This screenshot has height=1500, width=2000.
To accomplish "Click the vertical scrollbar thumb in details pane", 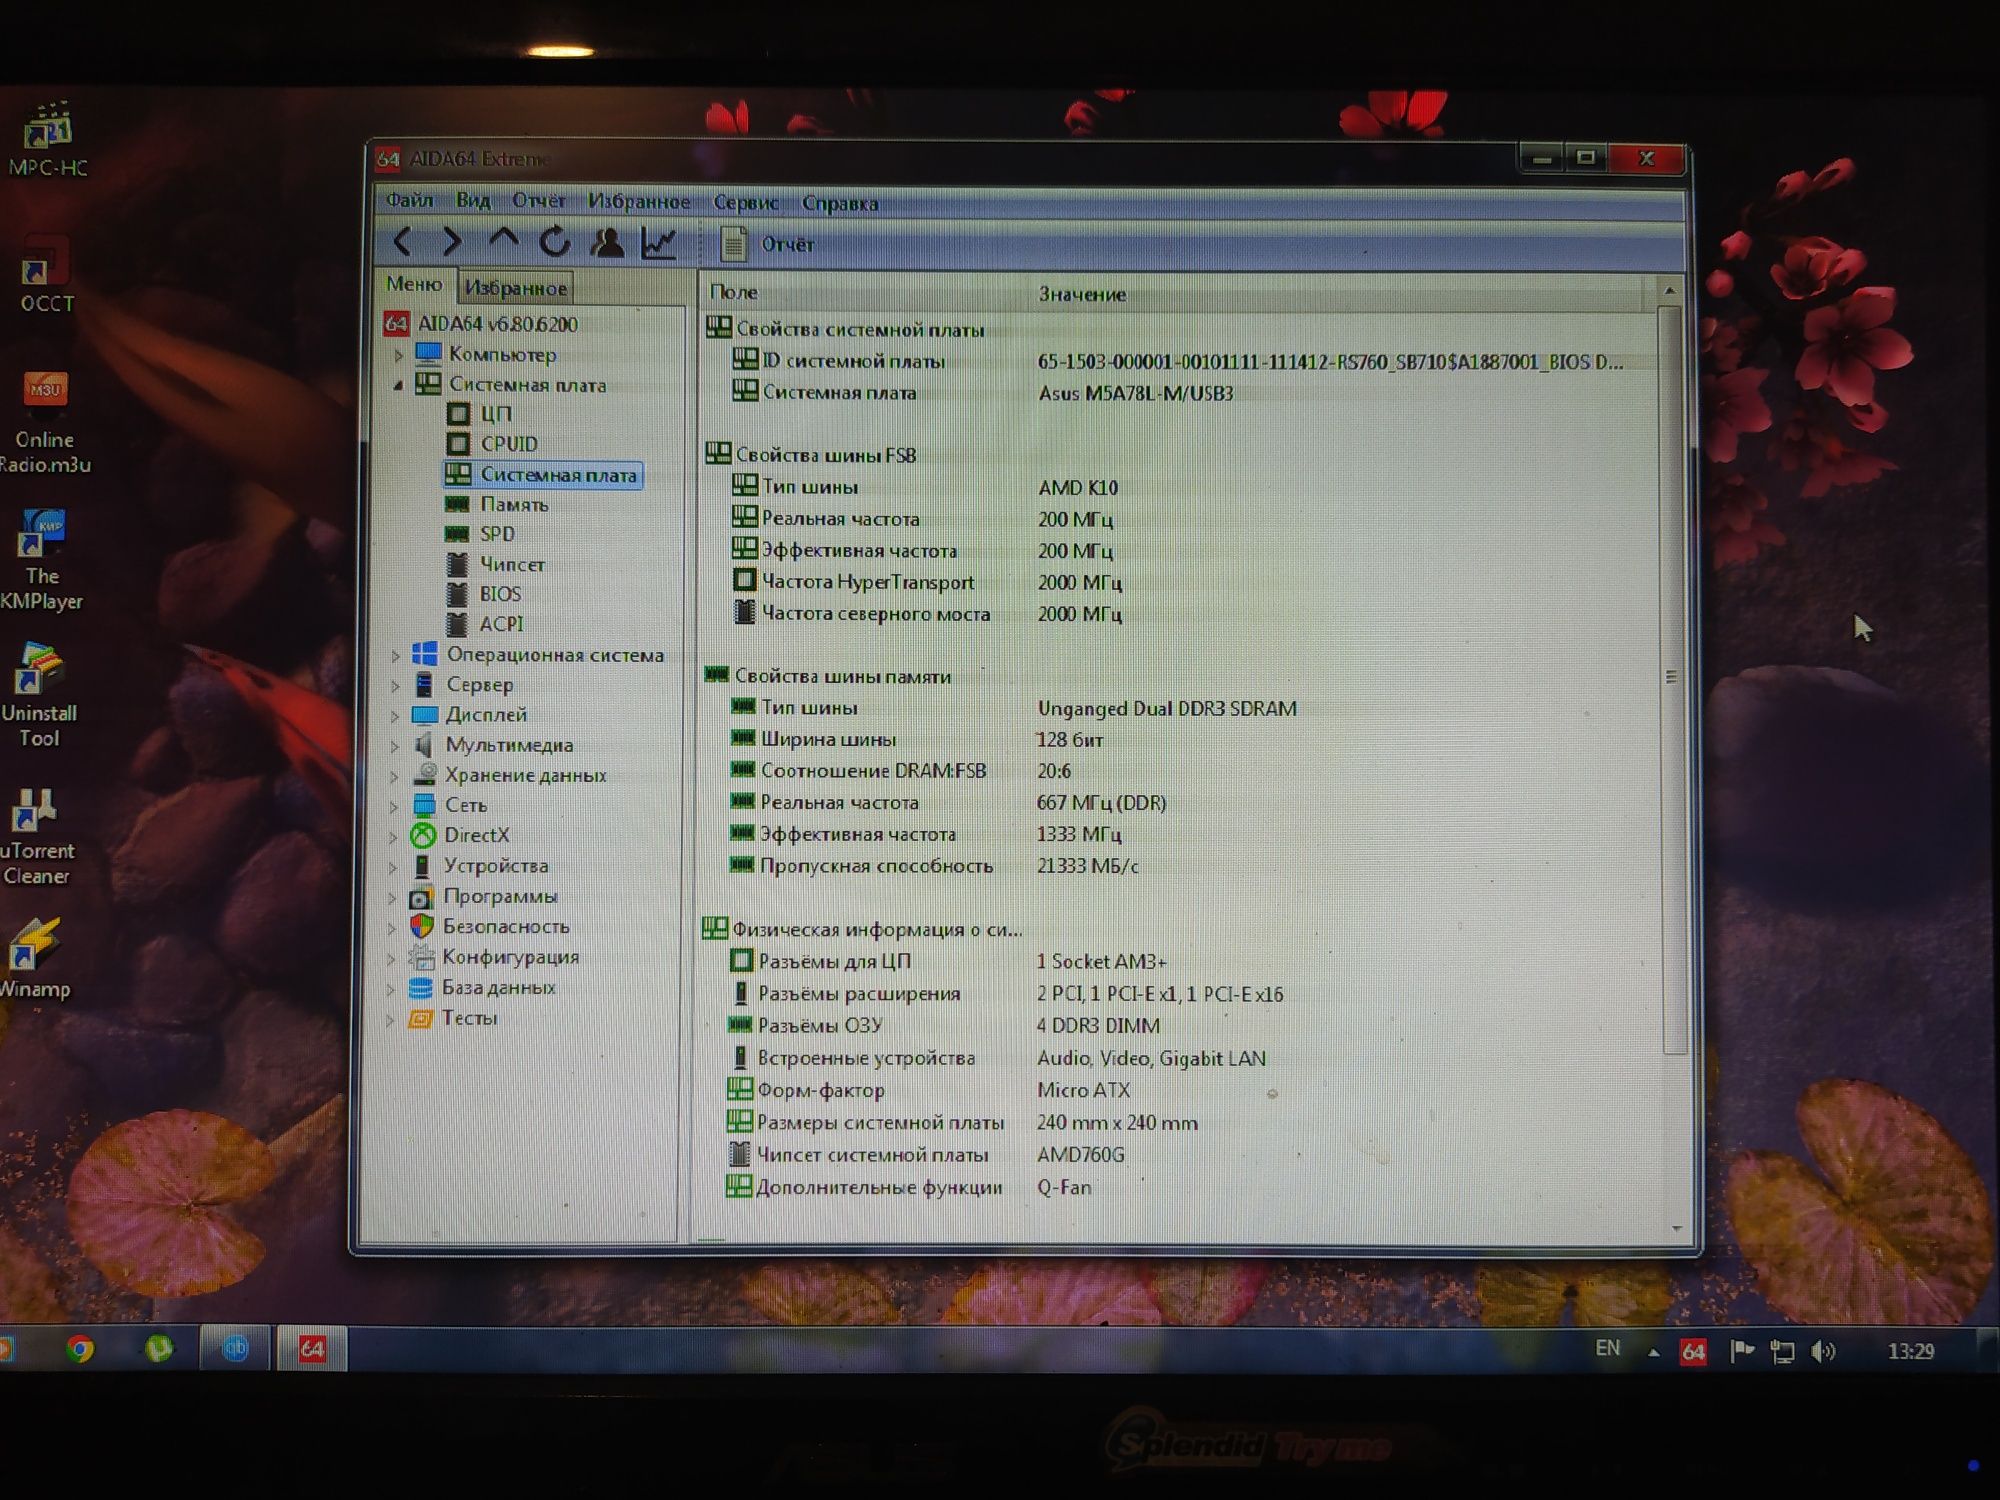I will click(1672, 679).
